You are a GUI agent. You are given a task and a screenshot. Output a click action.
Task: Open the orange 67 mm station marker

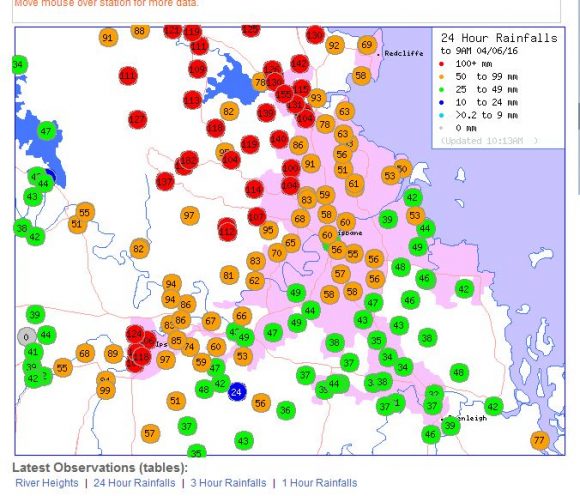click(211, 321)
